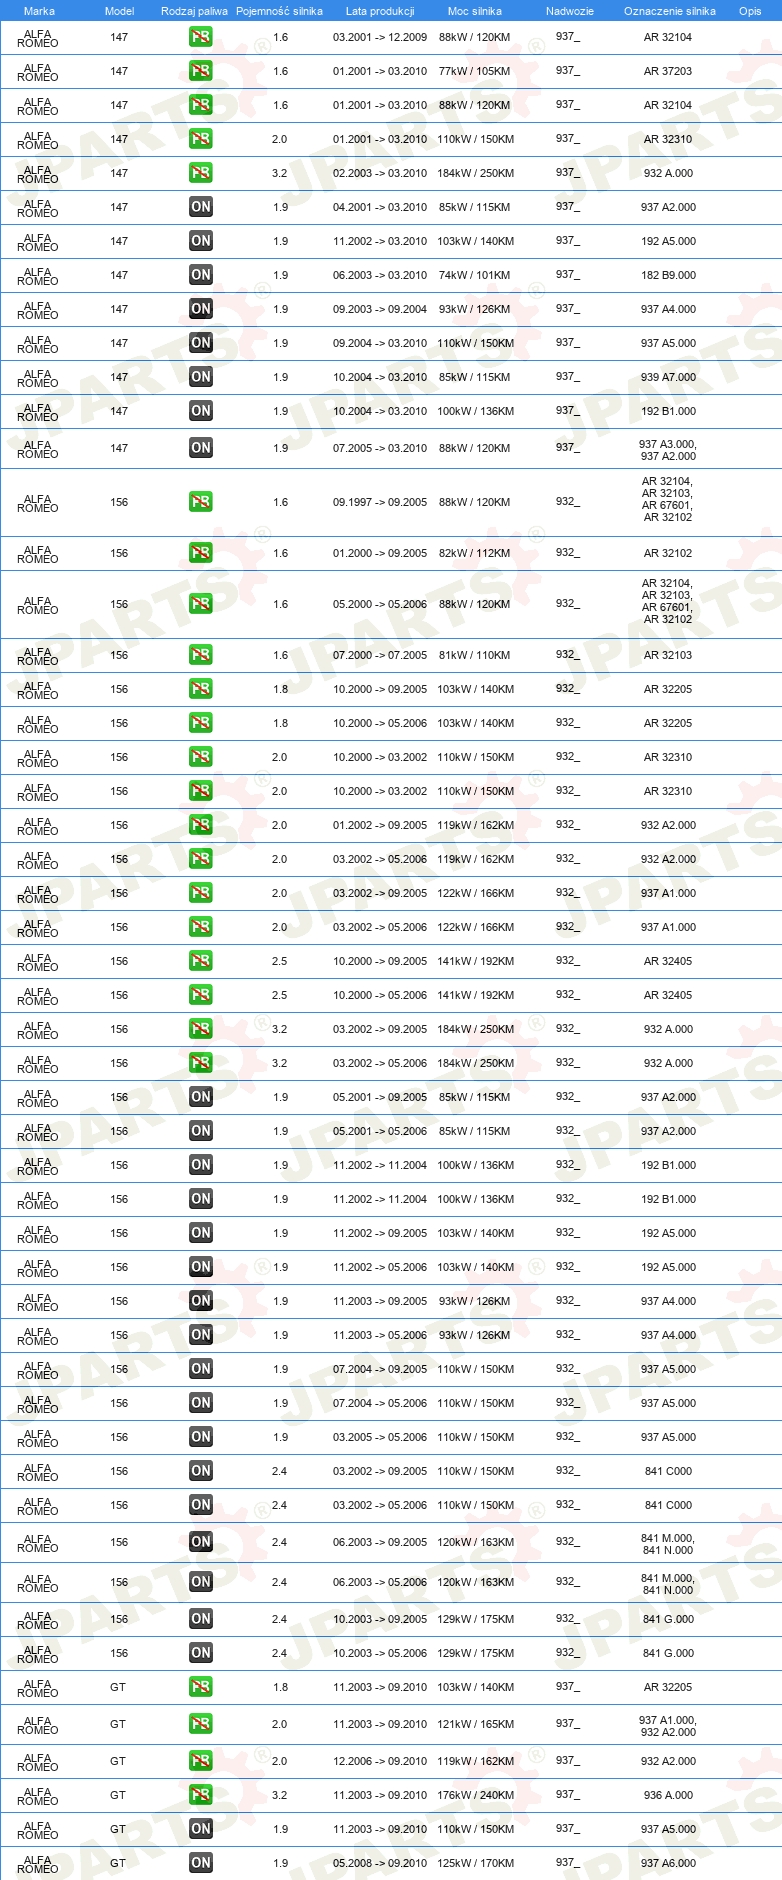Click the petrol icon in the GT 3.2 row
The image size is (782, 1880).
click(201, 1795)
